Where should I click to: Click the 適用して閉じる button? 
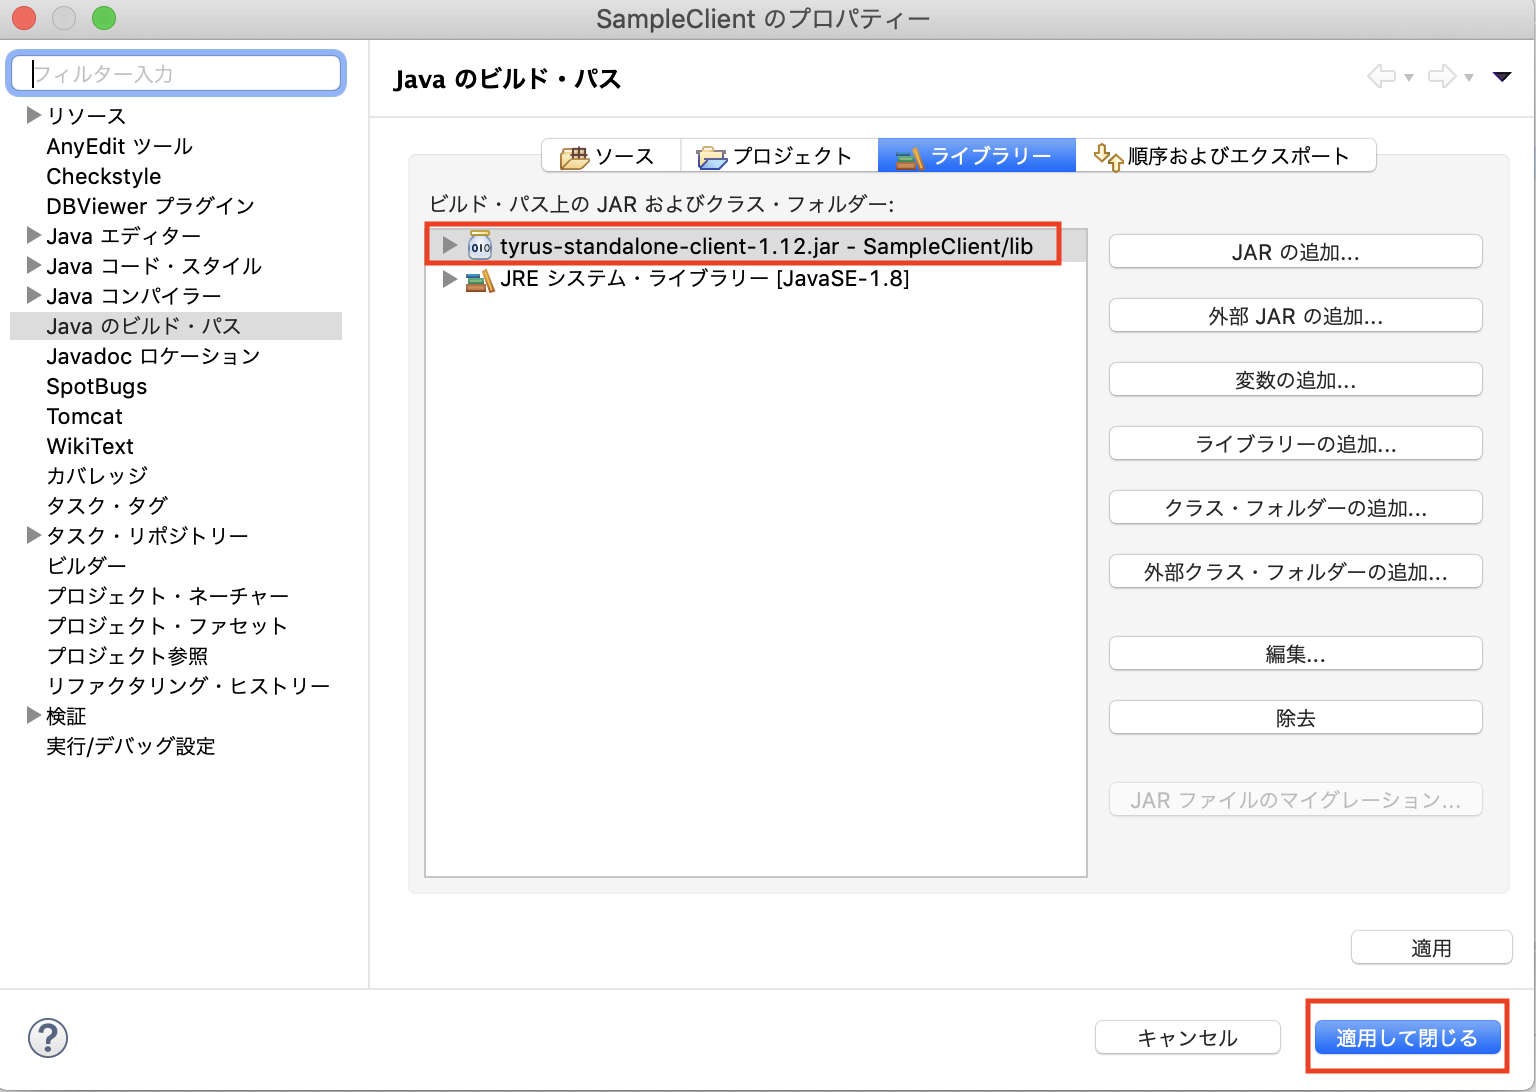[1407, 1038]
